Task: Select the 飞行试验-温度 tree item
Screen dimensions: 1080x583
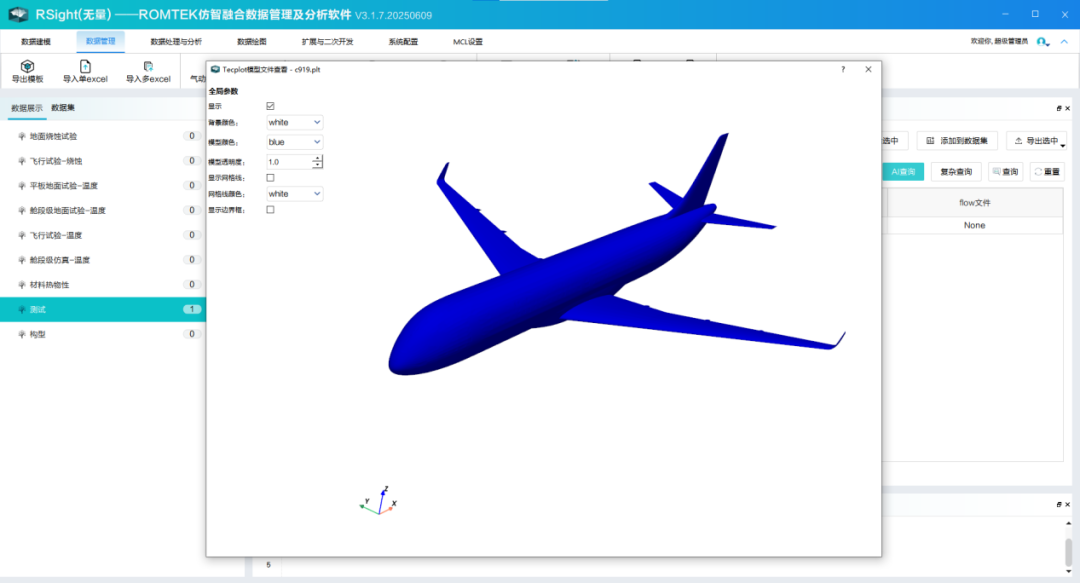Action: [56, 235]
